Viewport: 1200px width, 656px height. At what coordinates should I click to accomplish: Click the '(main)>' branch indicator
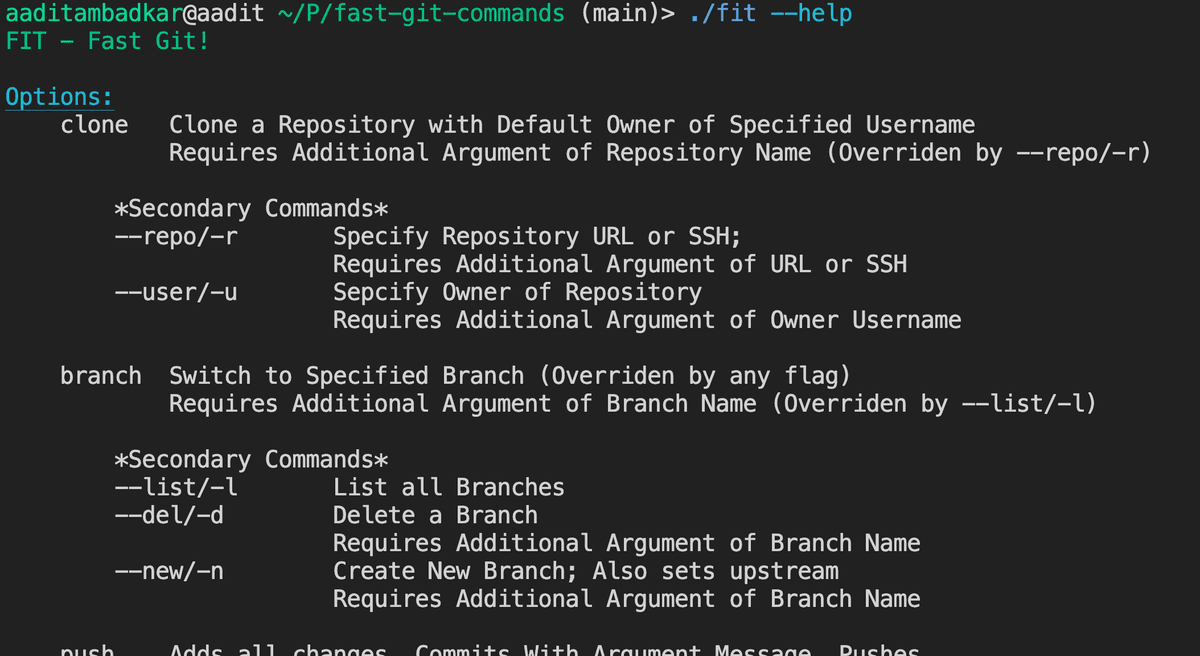[x=626, y=15]
